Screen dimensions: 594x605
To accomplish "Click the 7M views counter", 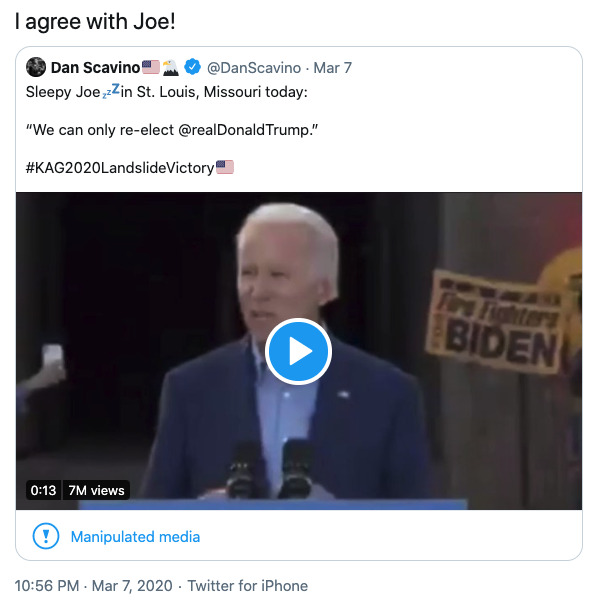I will click(96, 490).
